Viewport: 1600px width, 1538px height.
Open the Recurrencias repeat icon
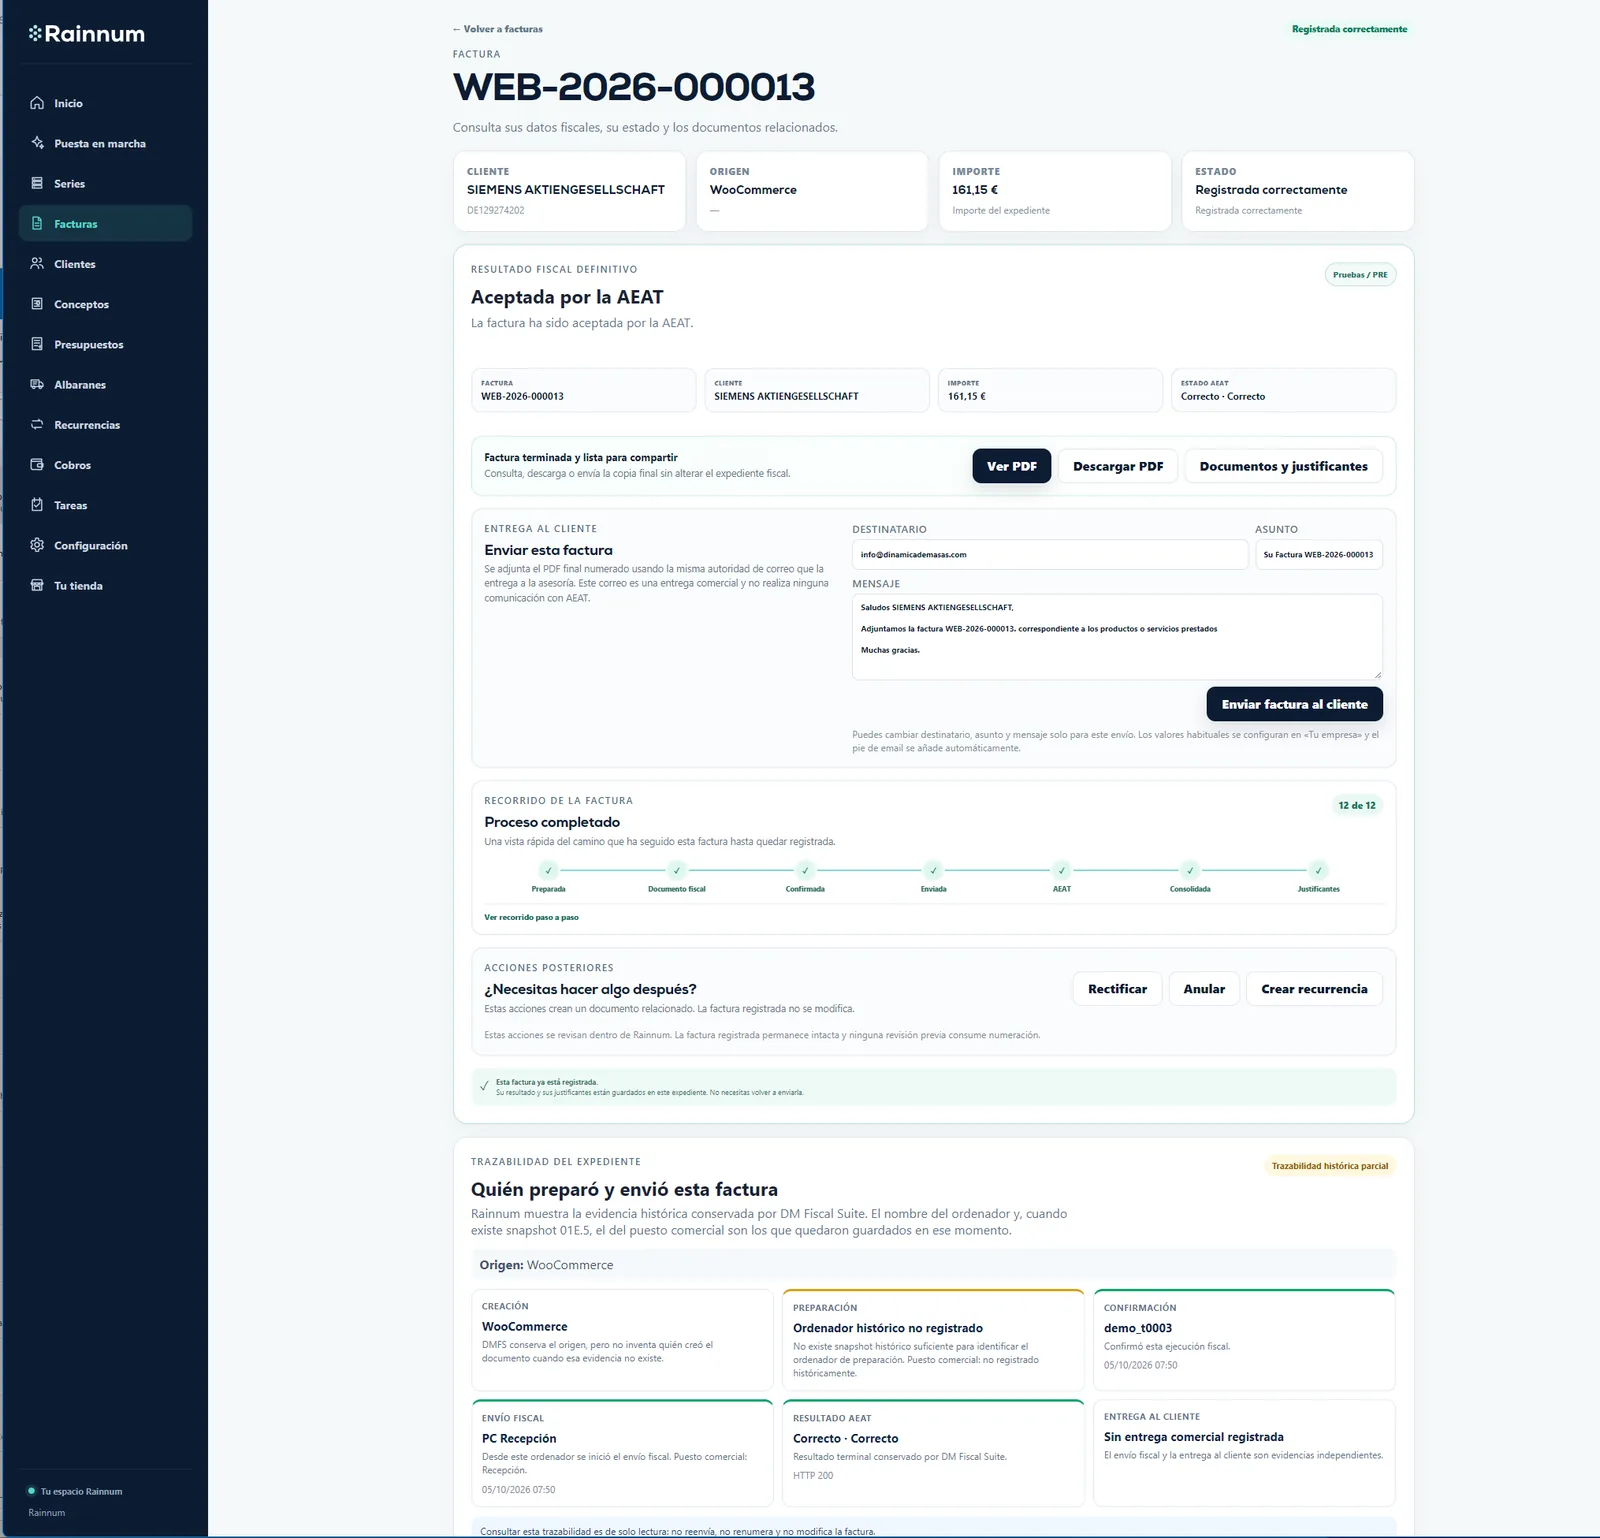[x=37, y=424]
